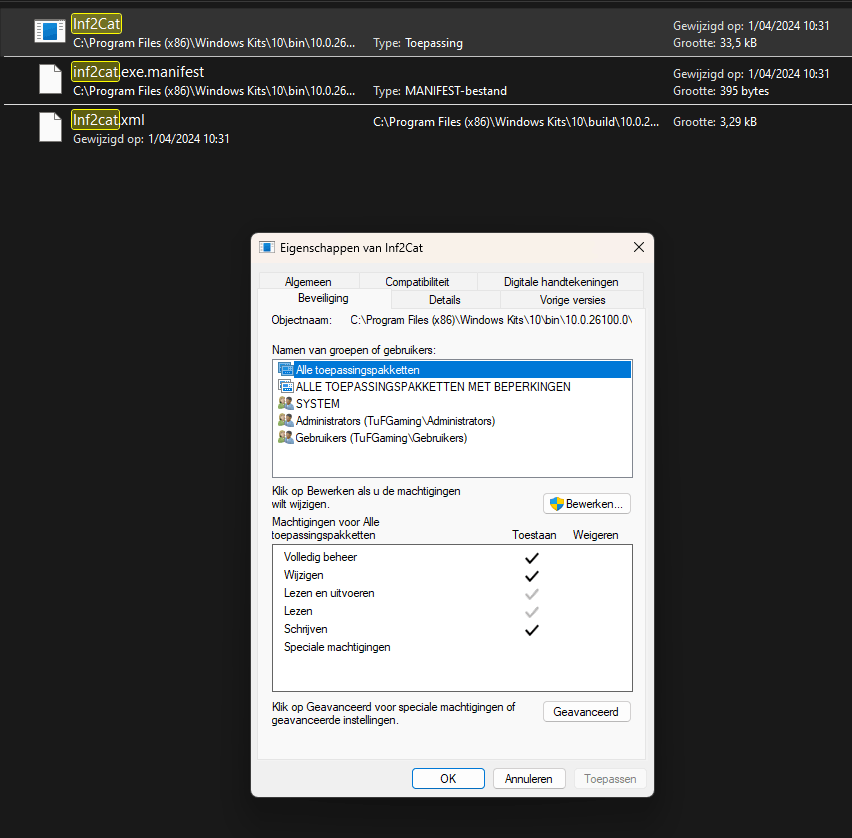Image resolution: width=852 pixels, height=838 pixels.
Task: Click the Lezen allow checkmark
Action: pyautogui.click(x=532, y=612)
